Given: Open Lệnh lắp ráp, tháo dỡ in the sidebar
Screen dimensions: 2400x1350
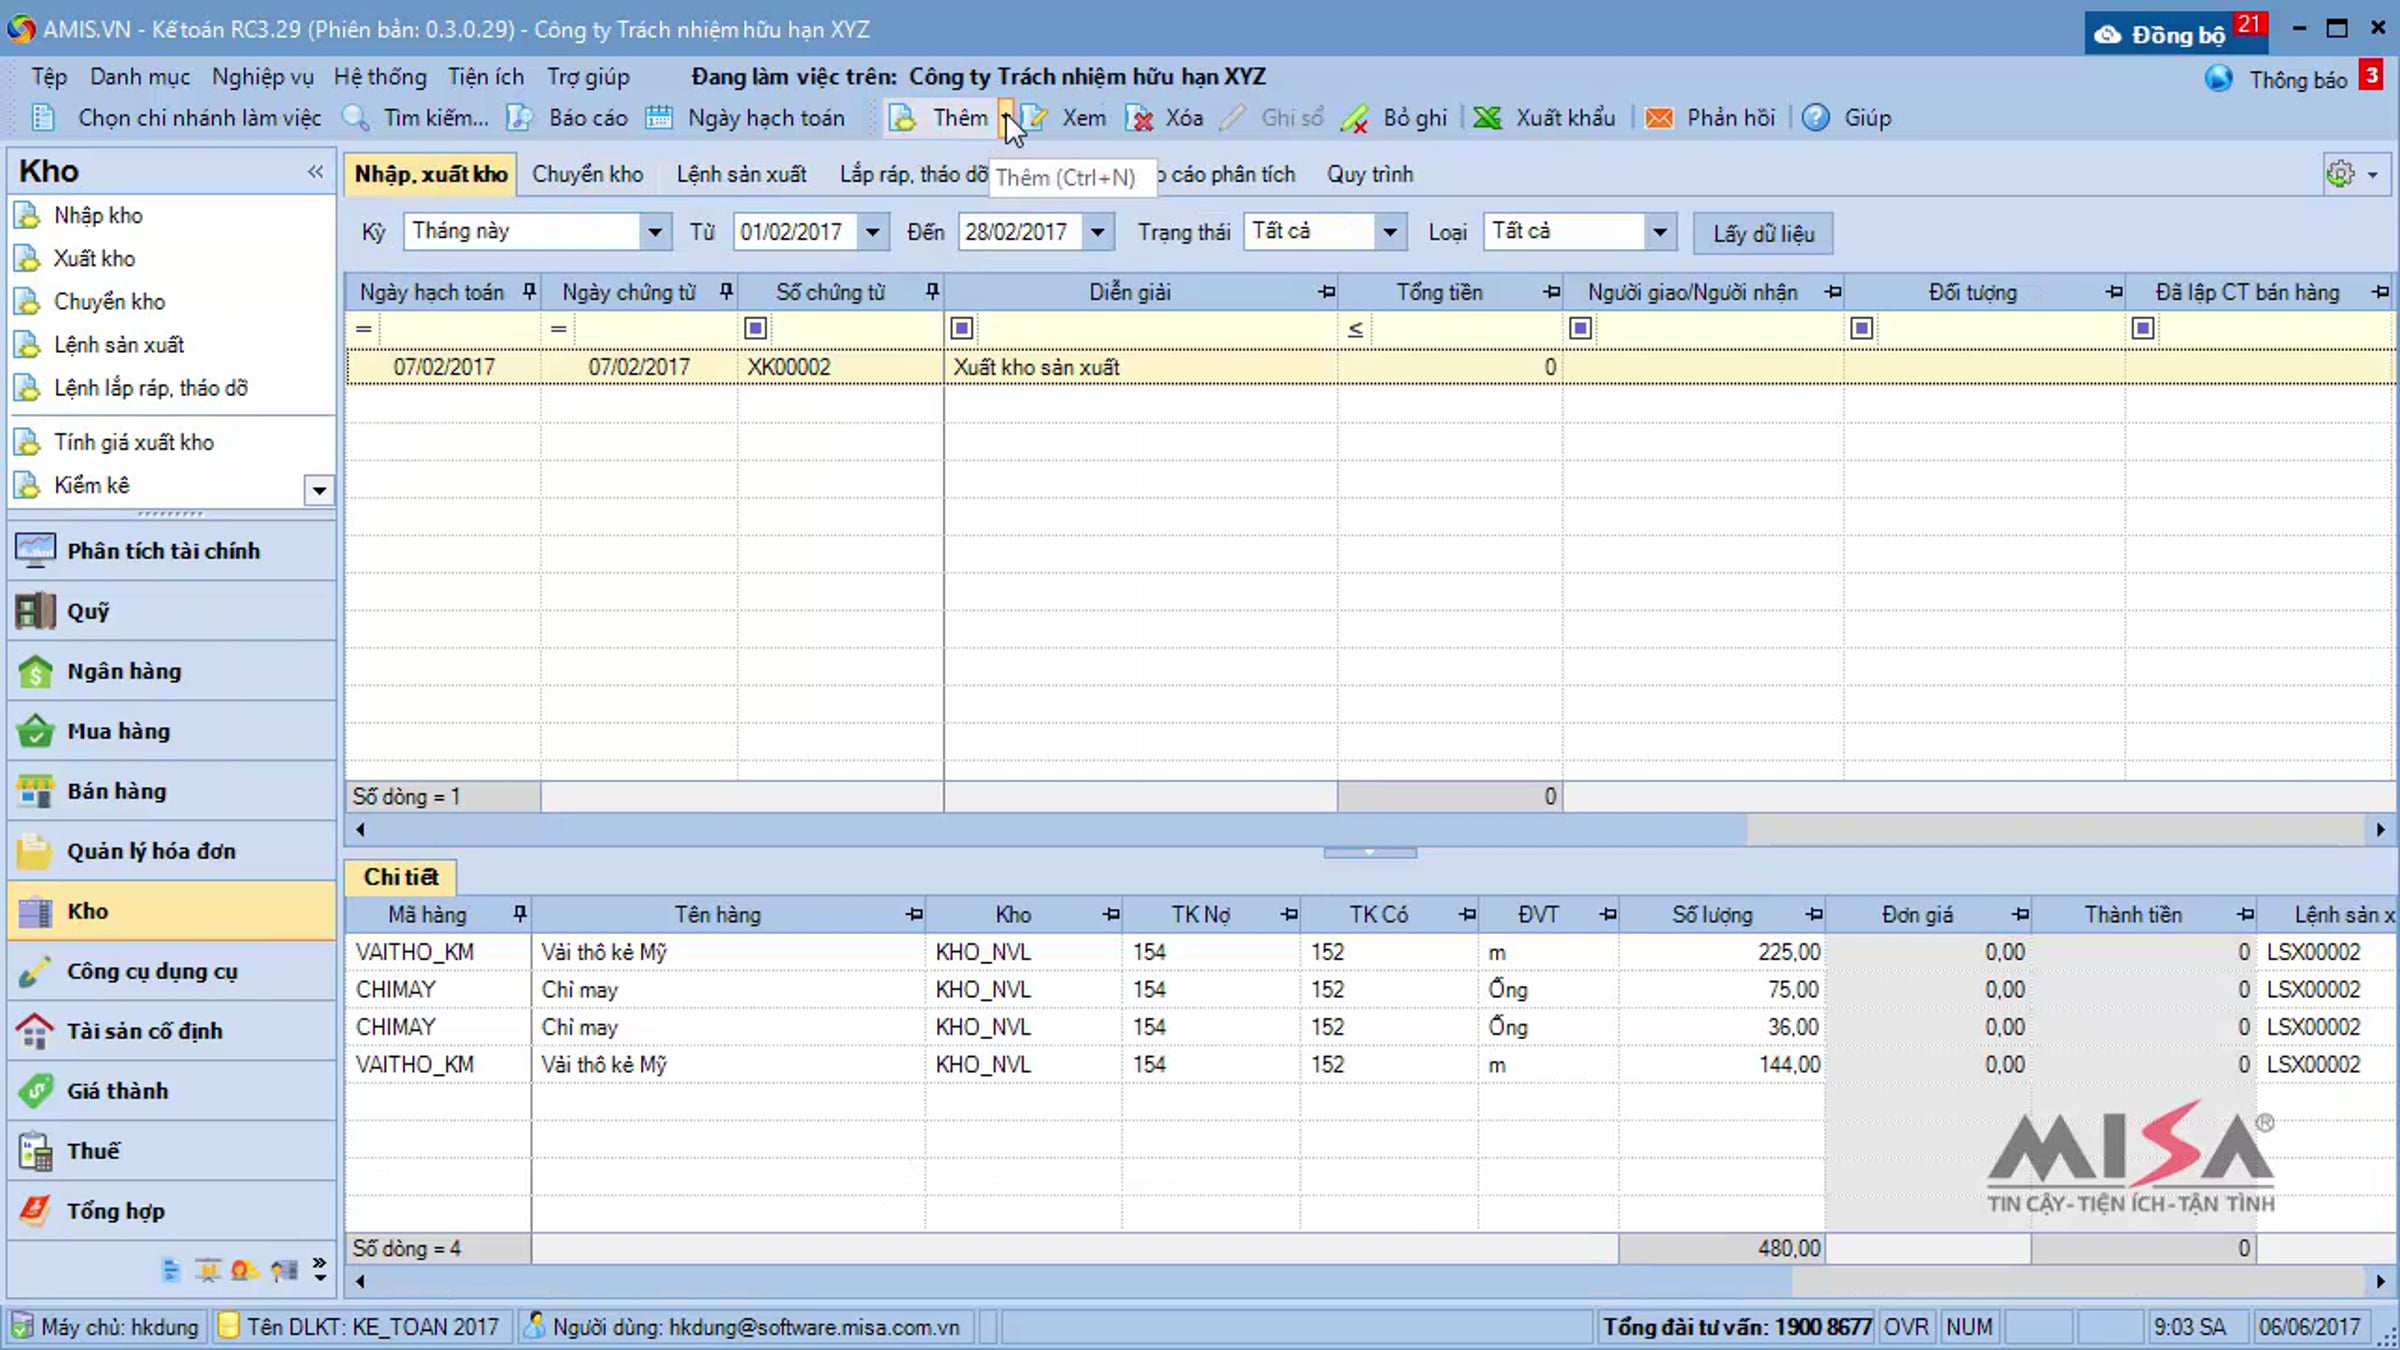Looking at the screenshot, I should [150, 388].
